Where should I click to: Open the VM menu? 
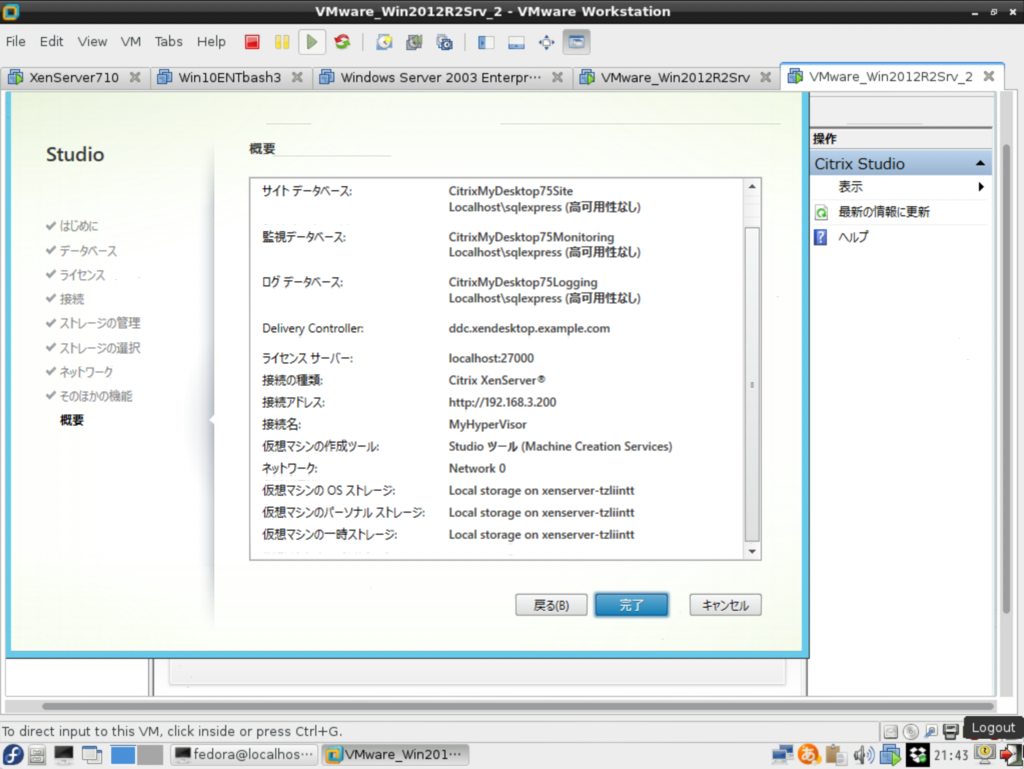[x=131, y=42]
